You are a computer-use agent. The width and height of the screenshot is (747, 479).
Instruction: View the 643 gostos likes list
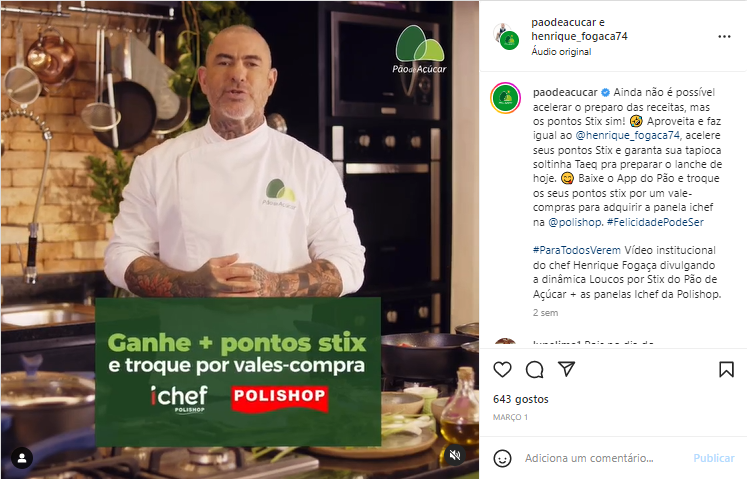tap(521, 399)
